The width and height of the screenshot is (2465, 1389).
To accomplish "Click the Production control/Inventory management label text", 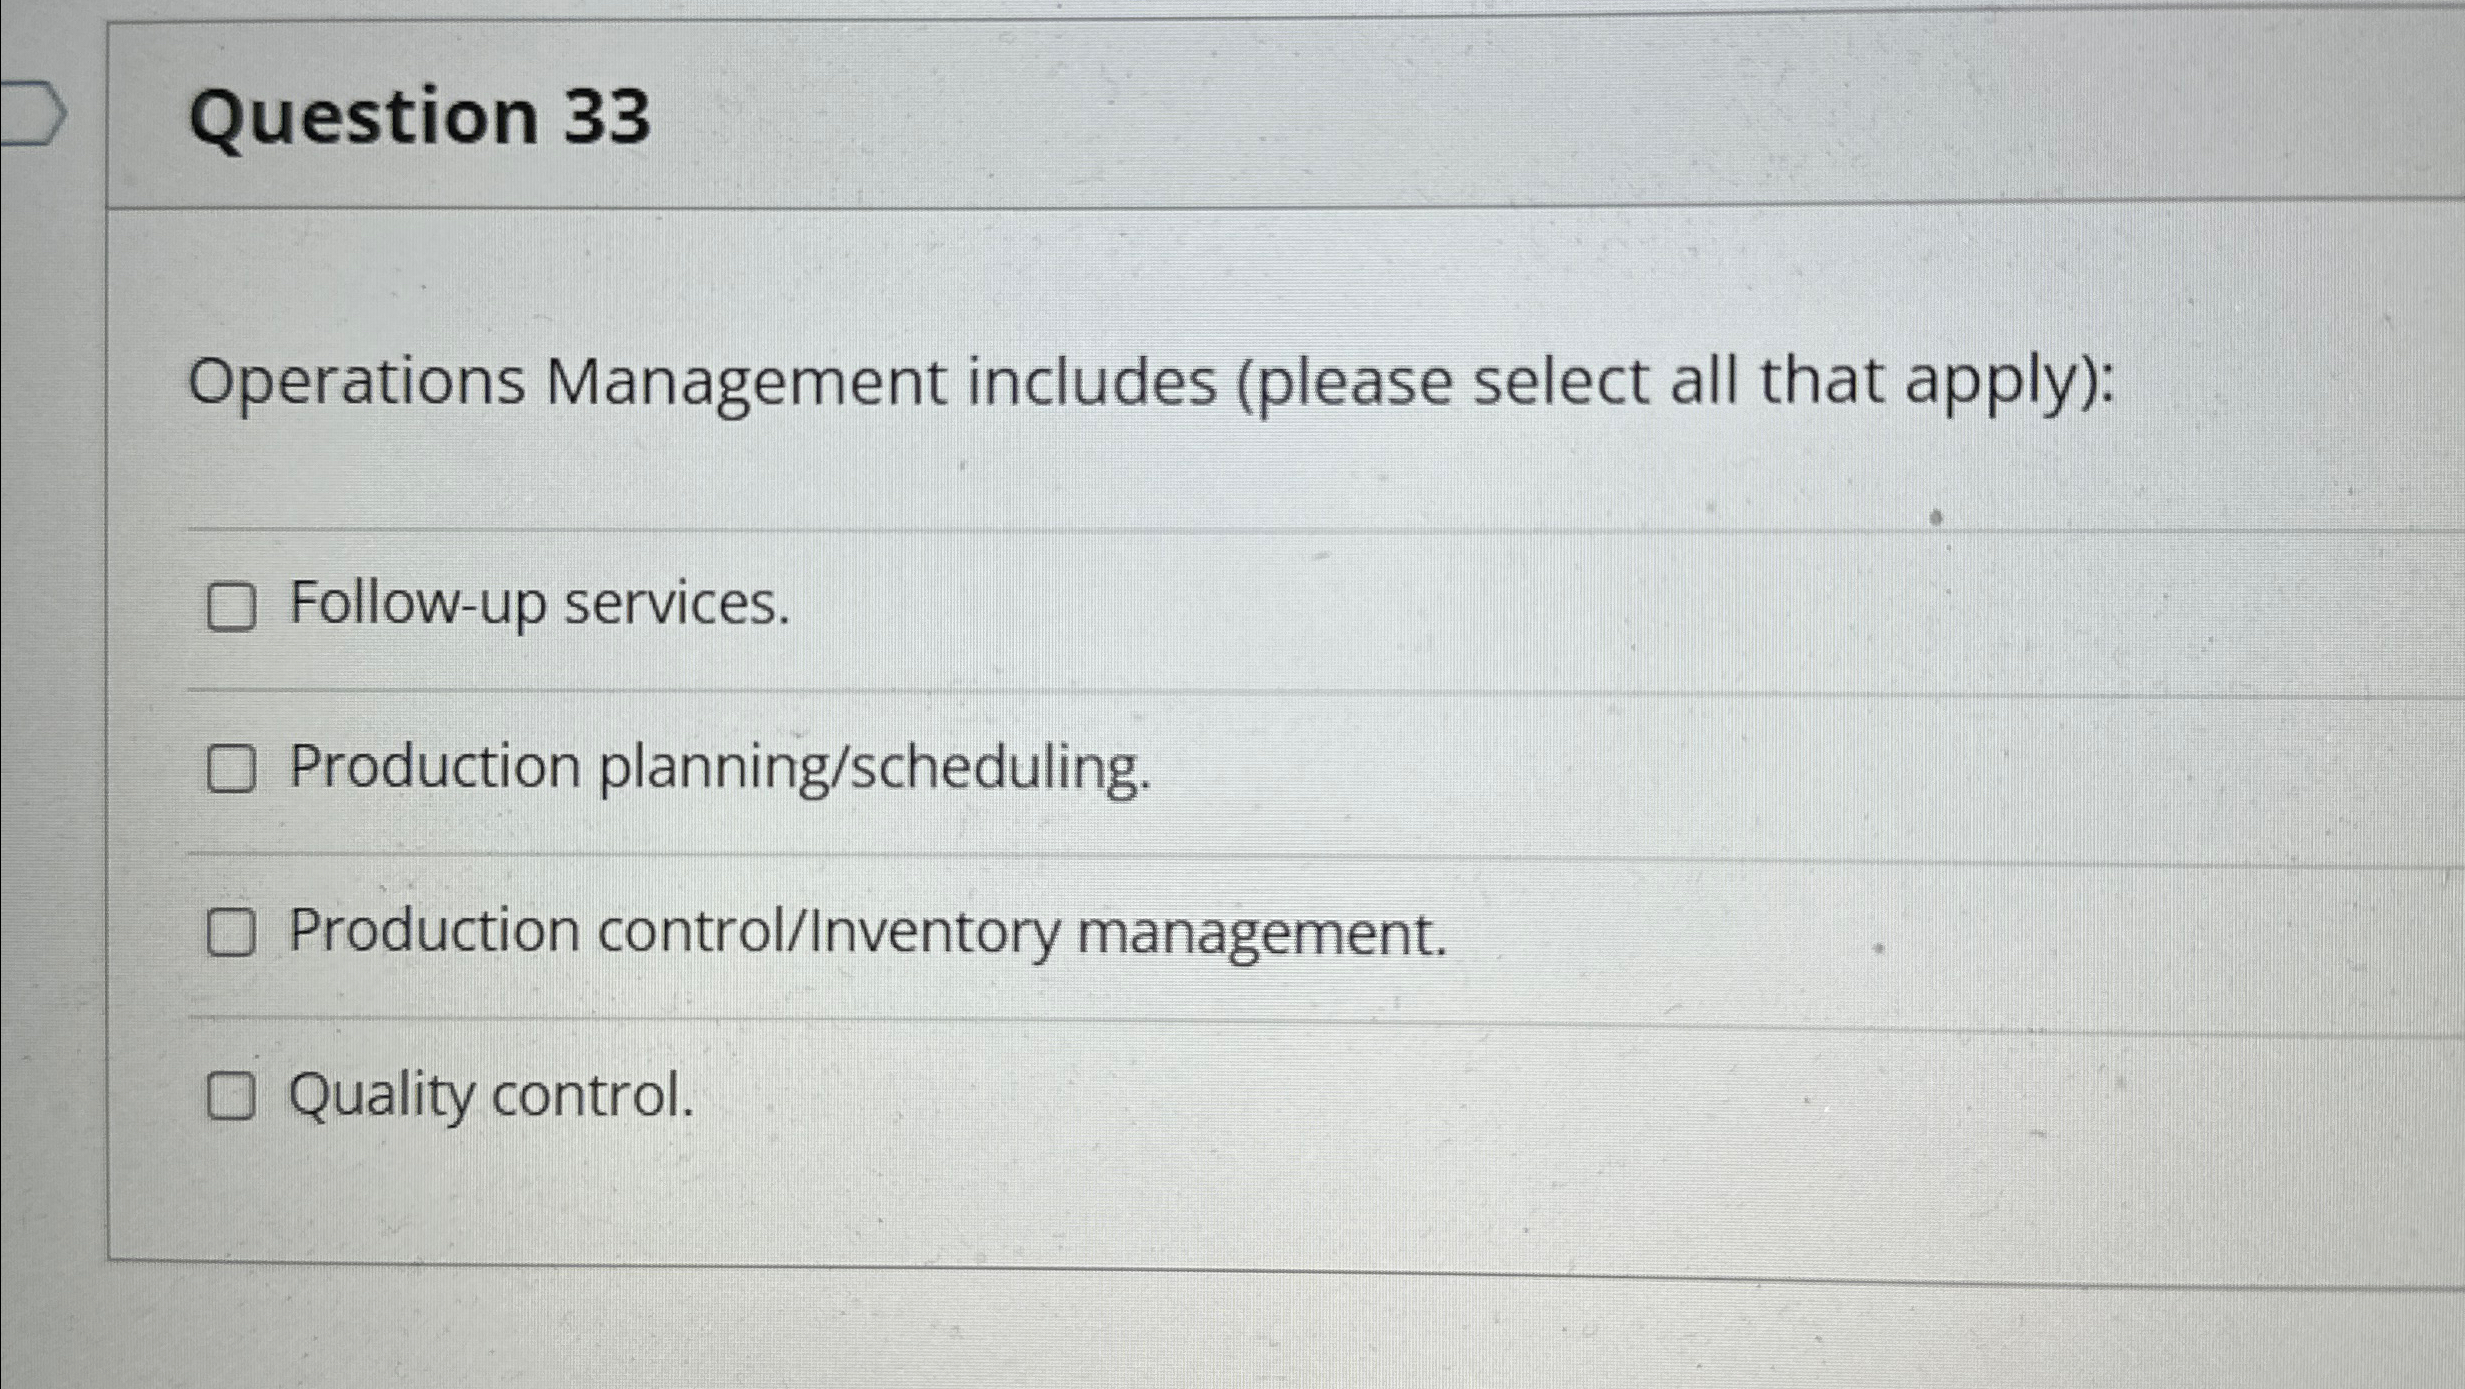I will (x=868, y=932).
